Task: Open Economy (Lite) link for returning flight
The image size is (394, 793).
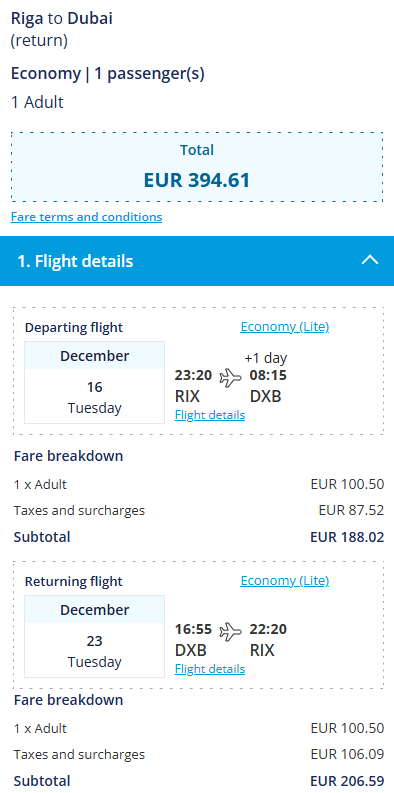Action: click(x=285, y=581)
